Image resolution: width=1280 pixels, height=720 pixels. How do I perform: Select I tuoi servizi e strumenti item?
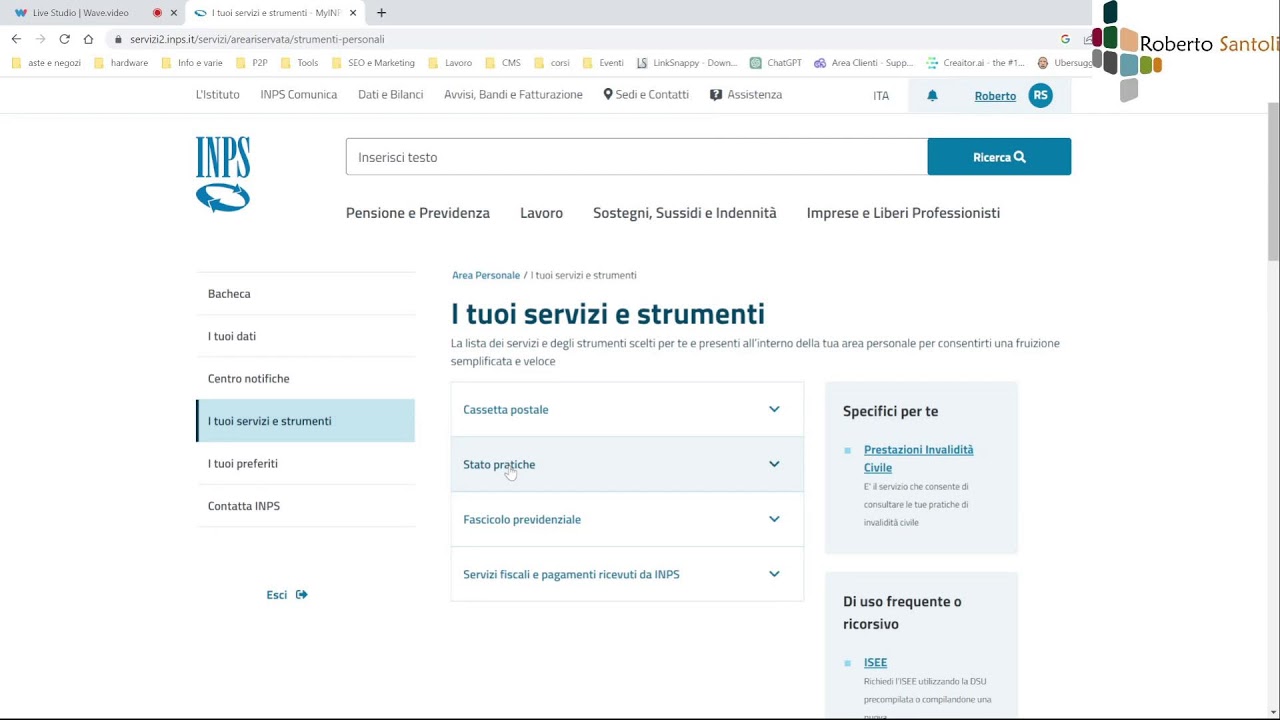[305, 421]
